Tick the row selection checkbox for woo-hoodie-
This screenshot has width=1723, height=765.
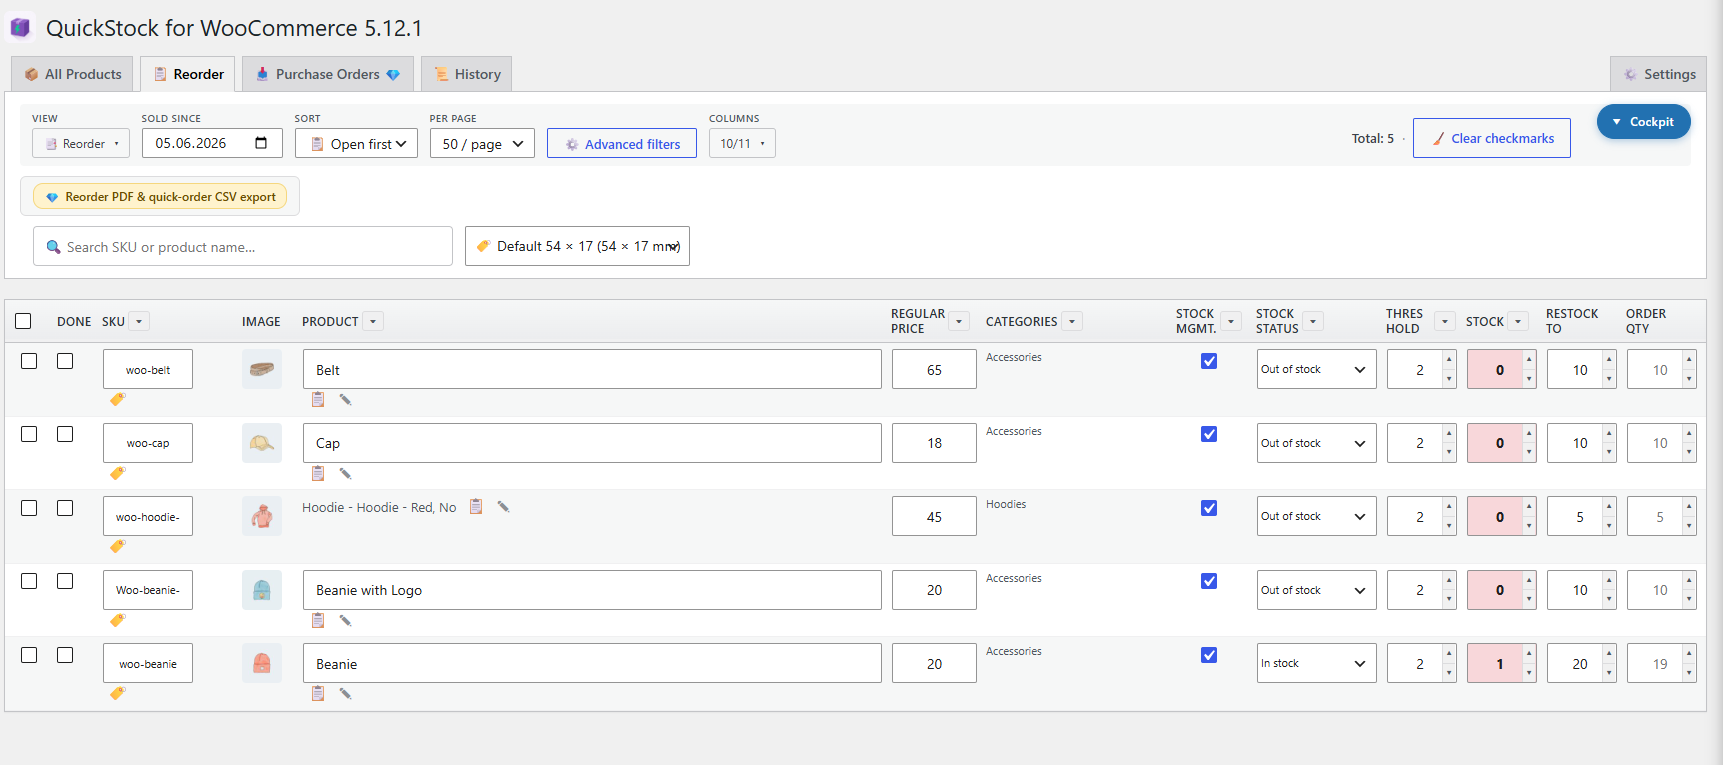click(29, 508)
